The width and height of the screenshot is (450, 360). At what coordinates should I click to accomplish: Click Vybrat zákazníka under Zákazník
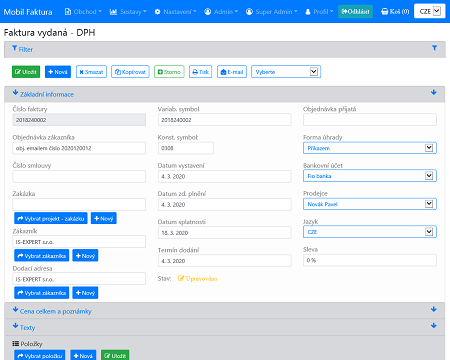pyautogui.click(x=42, y=256)
